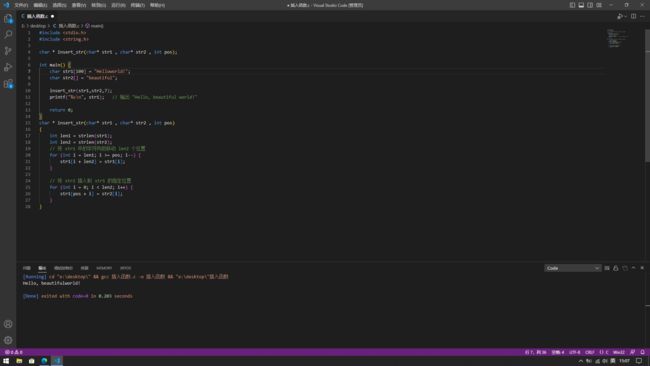The height and width of the screenshot is (366, 650).
Task: Open the 文件 (File) menu
Action: point(21,5)
